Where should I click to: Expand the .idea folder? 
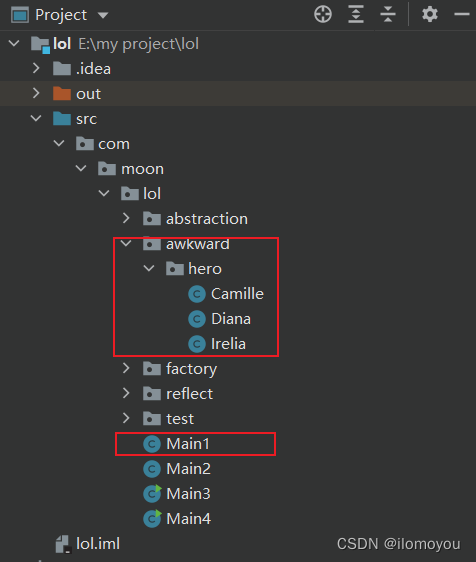coord(36,68)
